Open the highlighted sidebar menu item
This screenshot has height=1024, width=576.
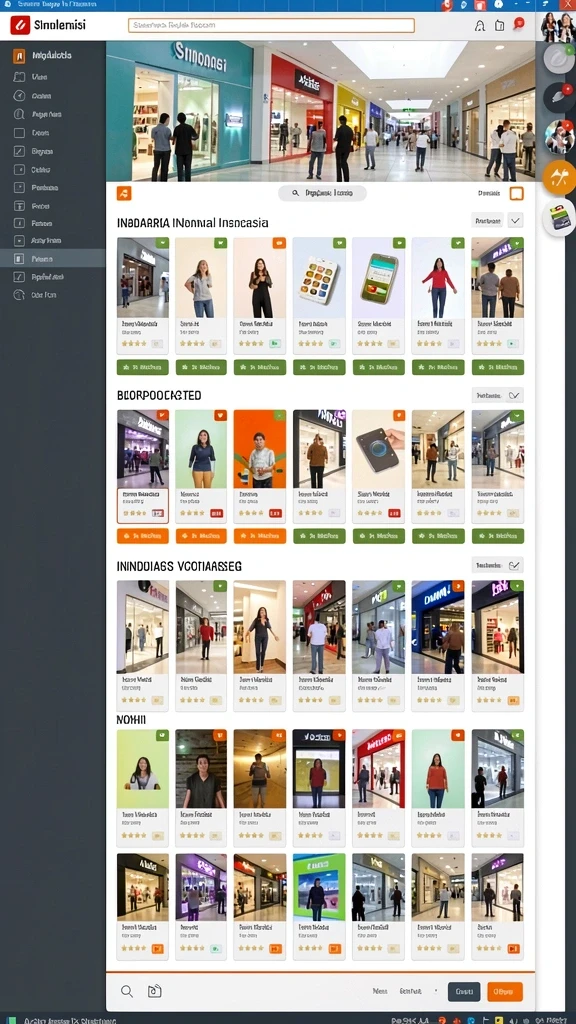[52, 259]
